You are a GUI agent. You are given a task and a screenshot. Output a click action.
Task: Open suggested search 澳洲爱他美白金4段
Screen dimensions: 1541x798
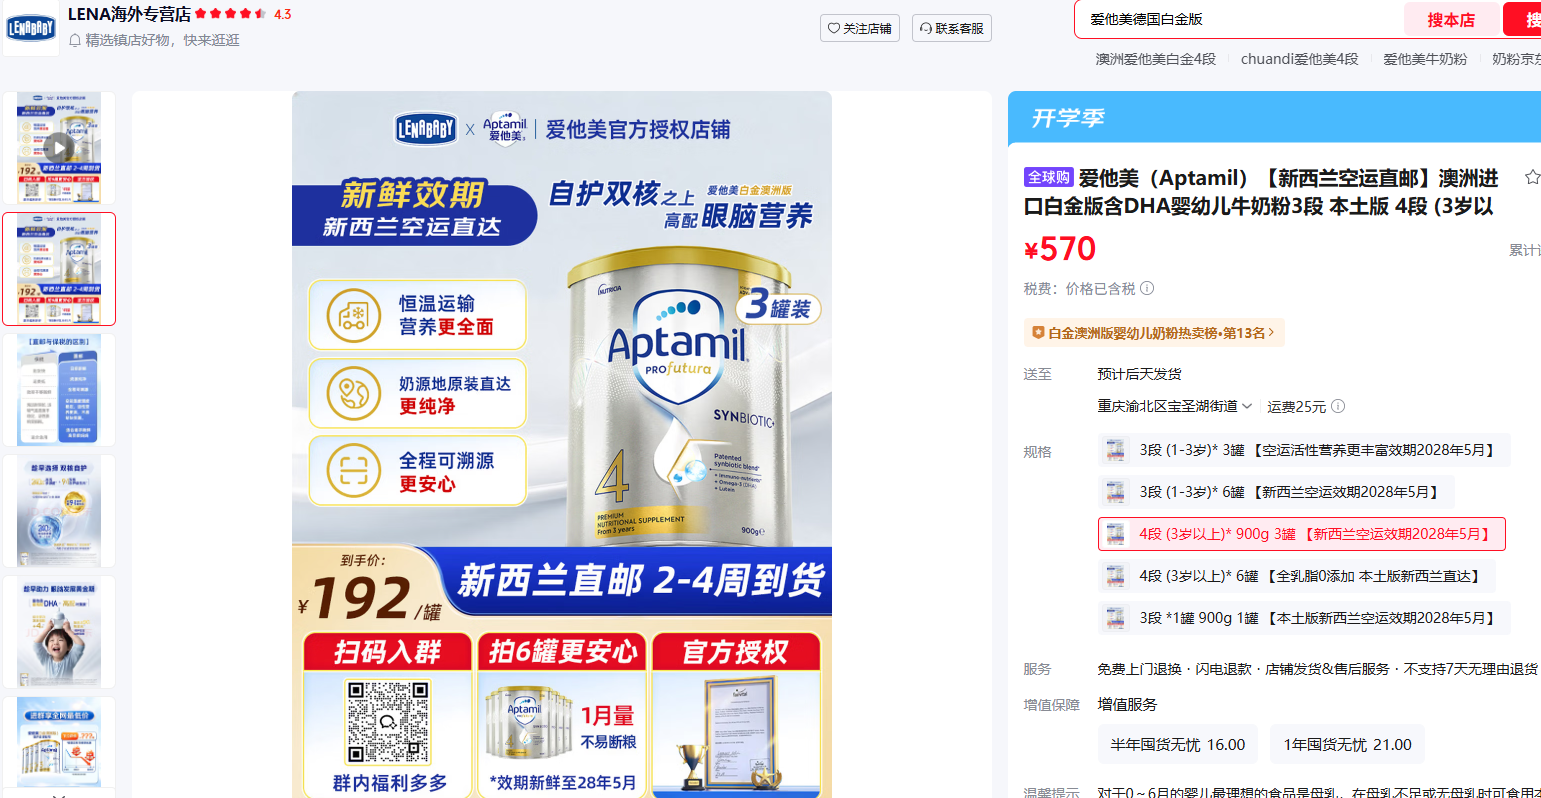(1156, 59)
